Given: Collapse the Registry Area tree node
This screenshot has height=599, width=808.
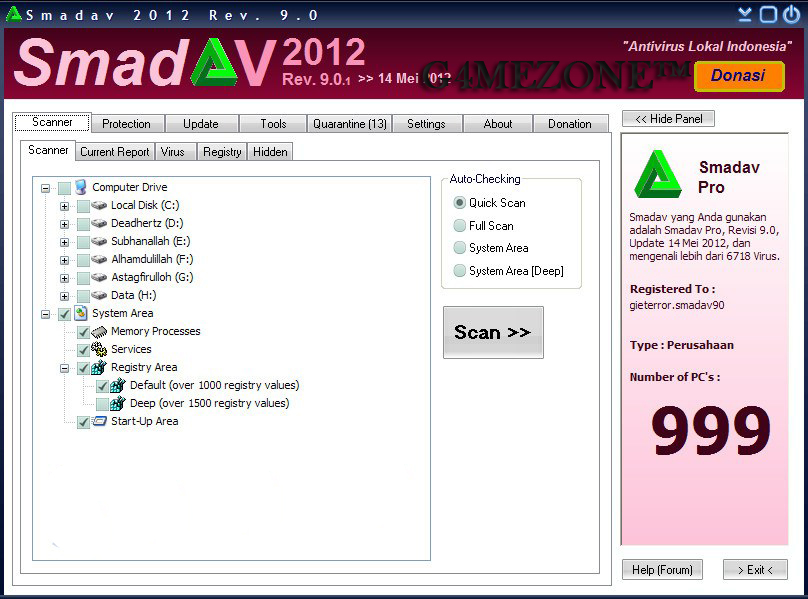Looking at the screenshot, I should [x=64, y=369].
